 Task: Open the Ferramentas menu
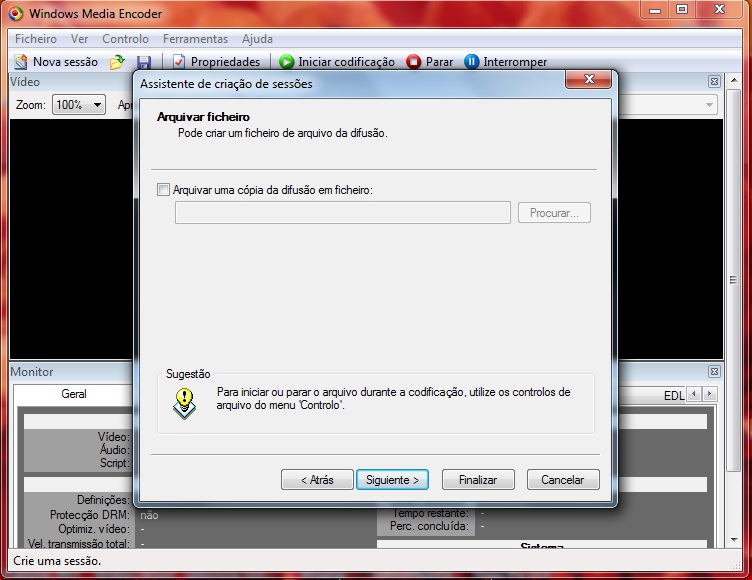pyautogui.click(x=195, y=39)
